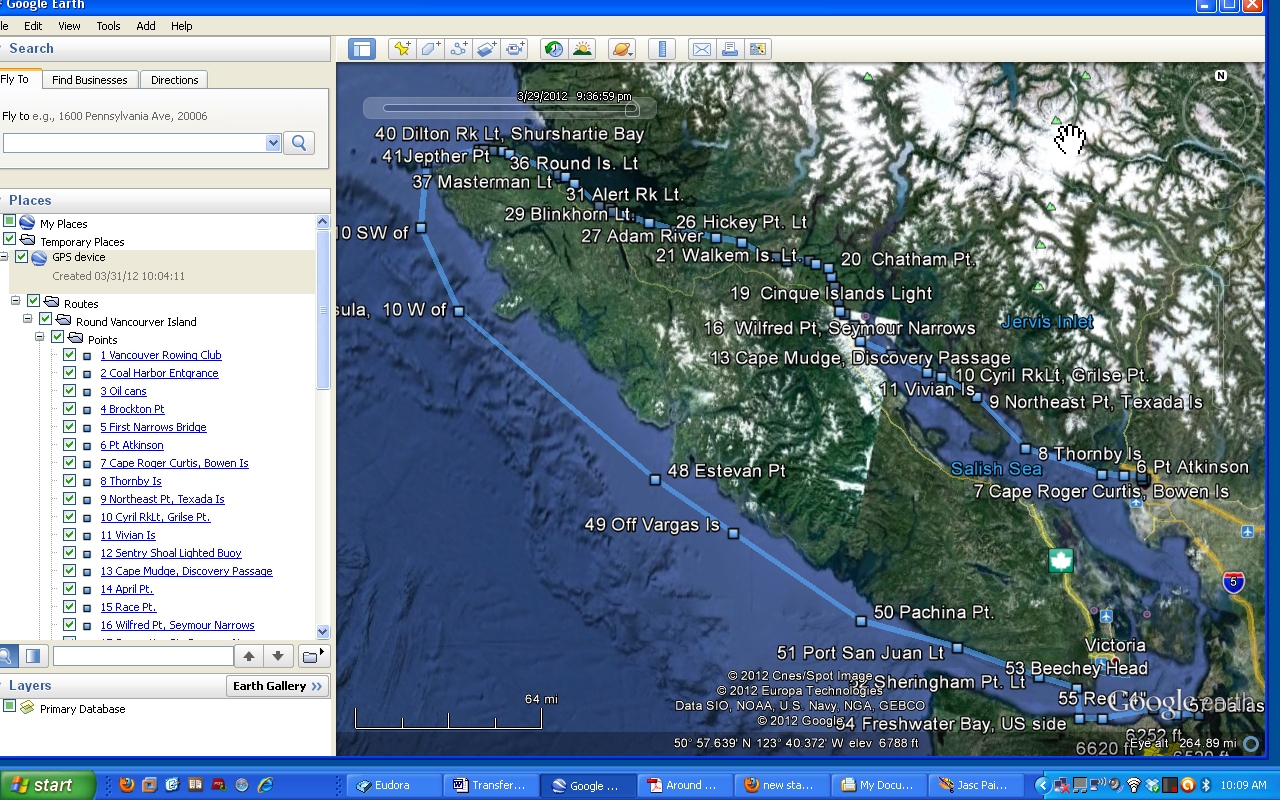Add a polygon from toolbar
1280x800 pixels.
pos(430,49)
